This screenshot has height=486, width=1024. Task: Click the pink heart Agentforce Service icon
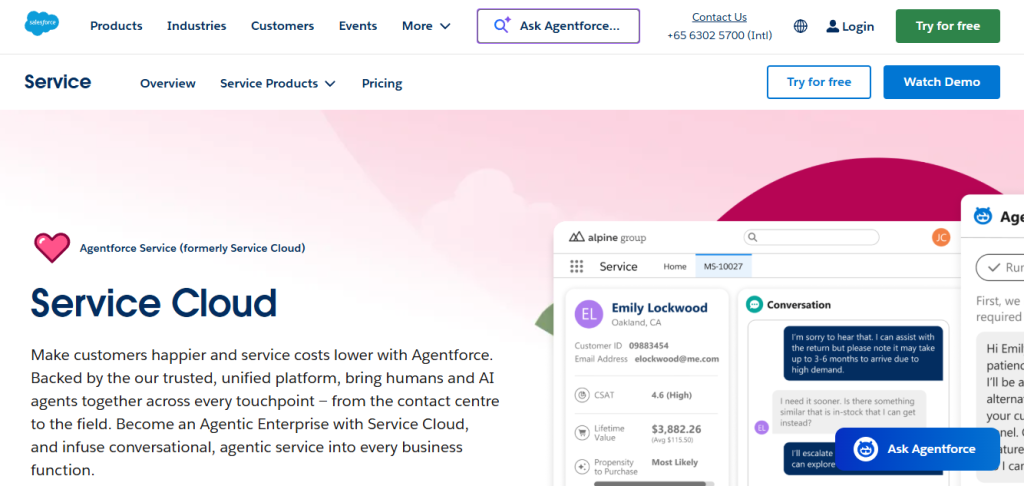(52, 247)
